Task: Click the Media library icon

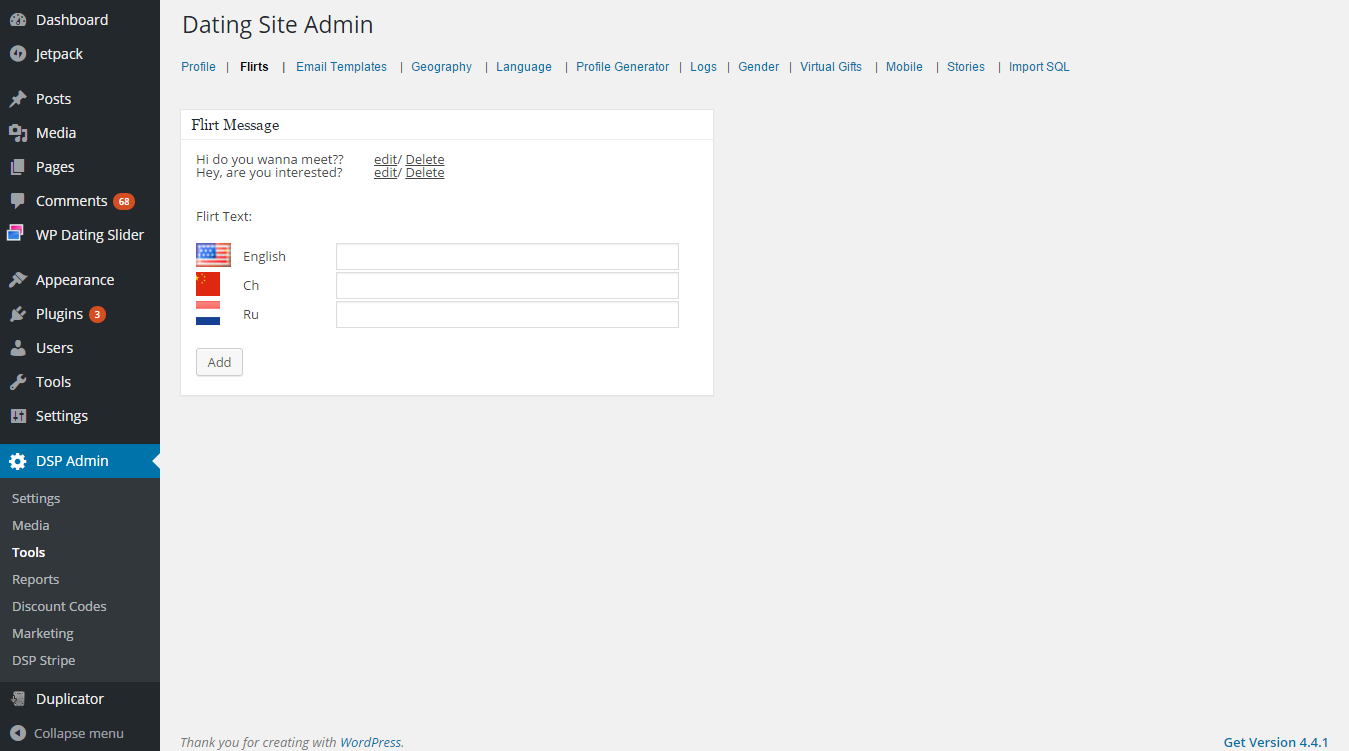Action: [18, 133]
